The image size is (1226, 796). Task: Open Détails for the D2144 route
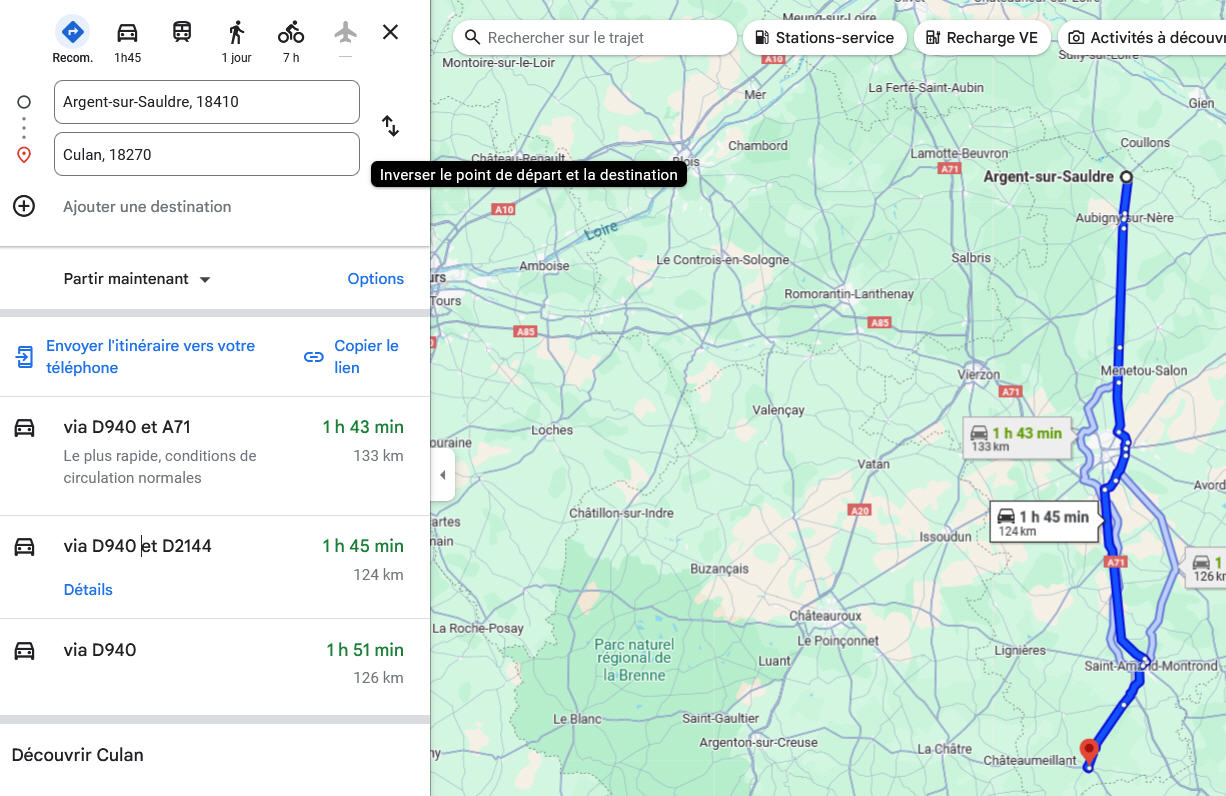point(88,590)
